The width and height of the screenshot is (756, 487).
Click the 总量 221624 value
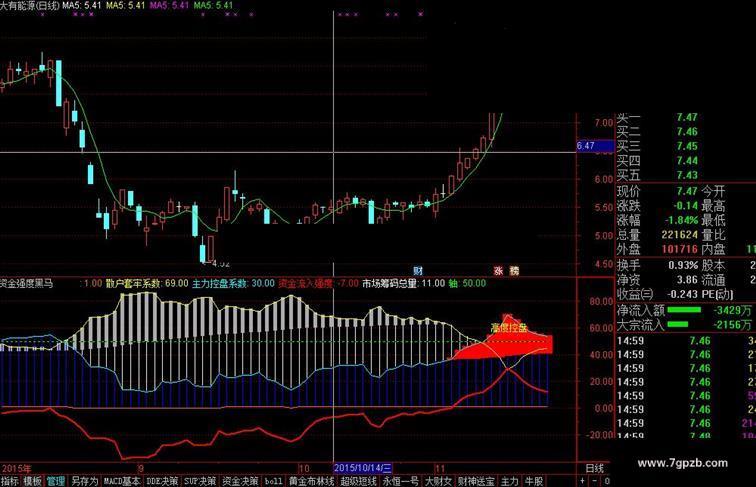[x=679, y=235]
